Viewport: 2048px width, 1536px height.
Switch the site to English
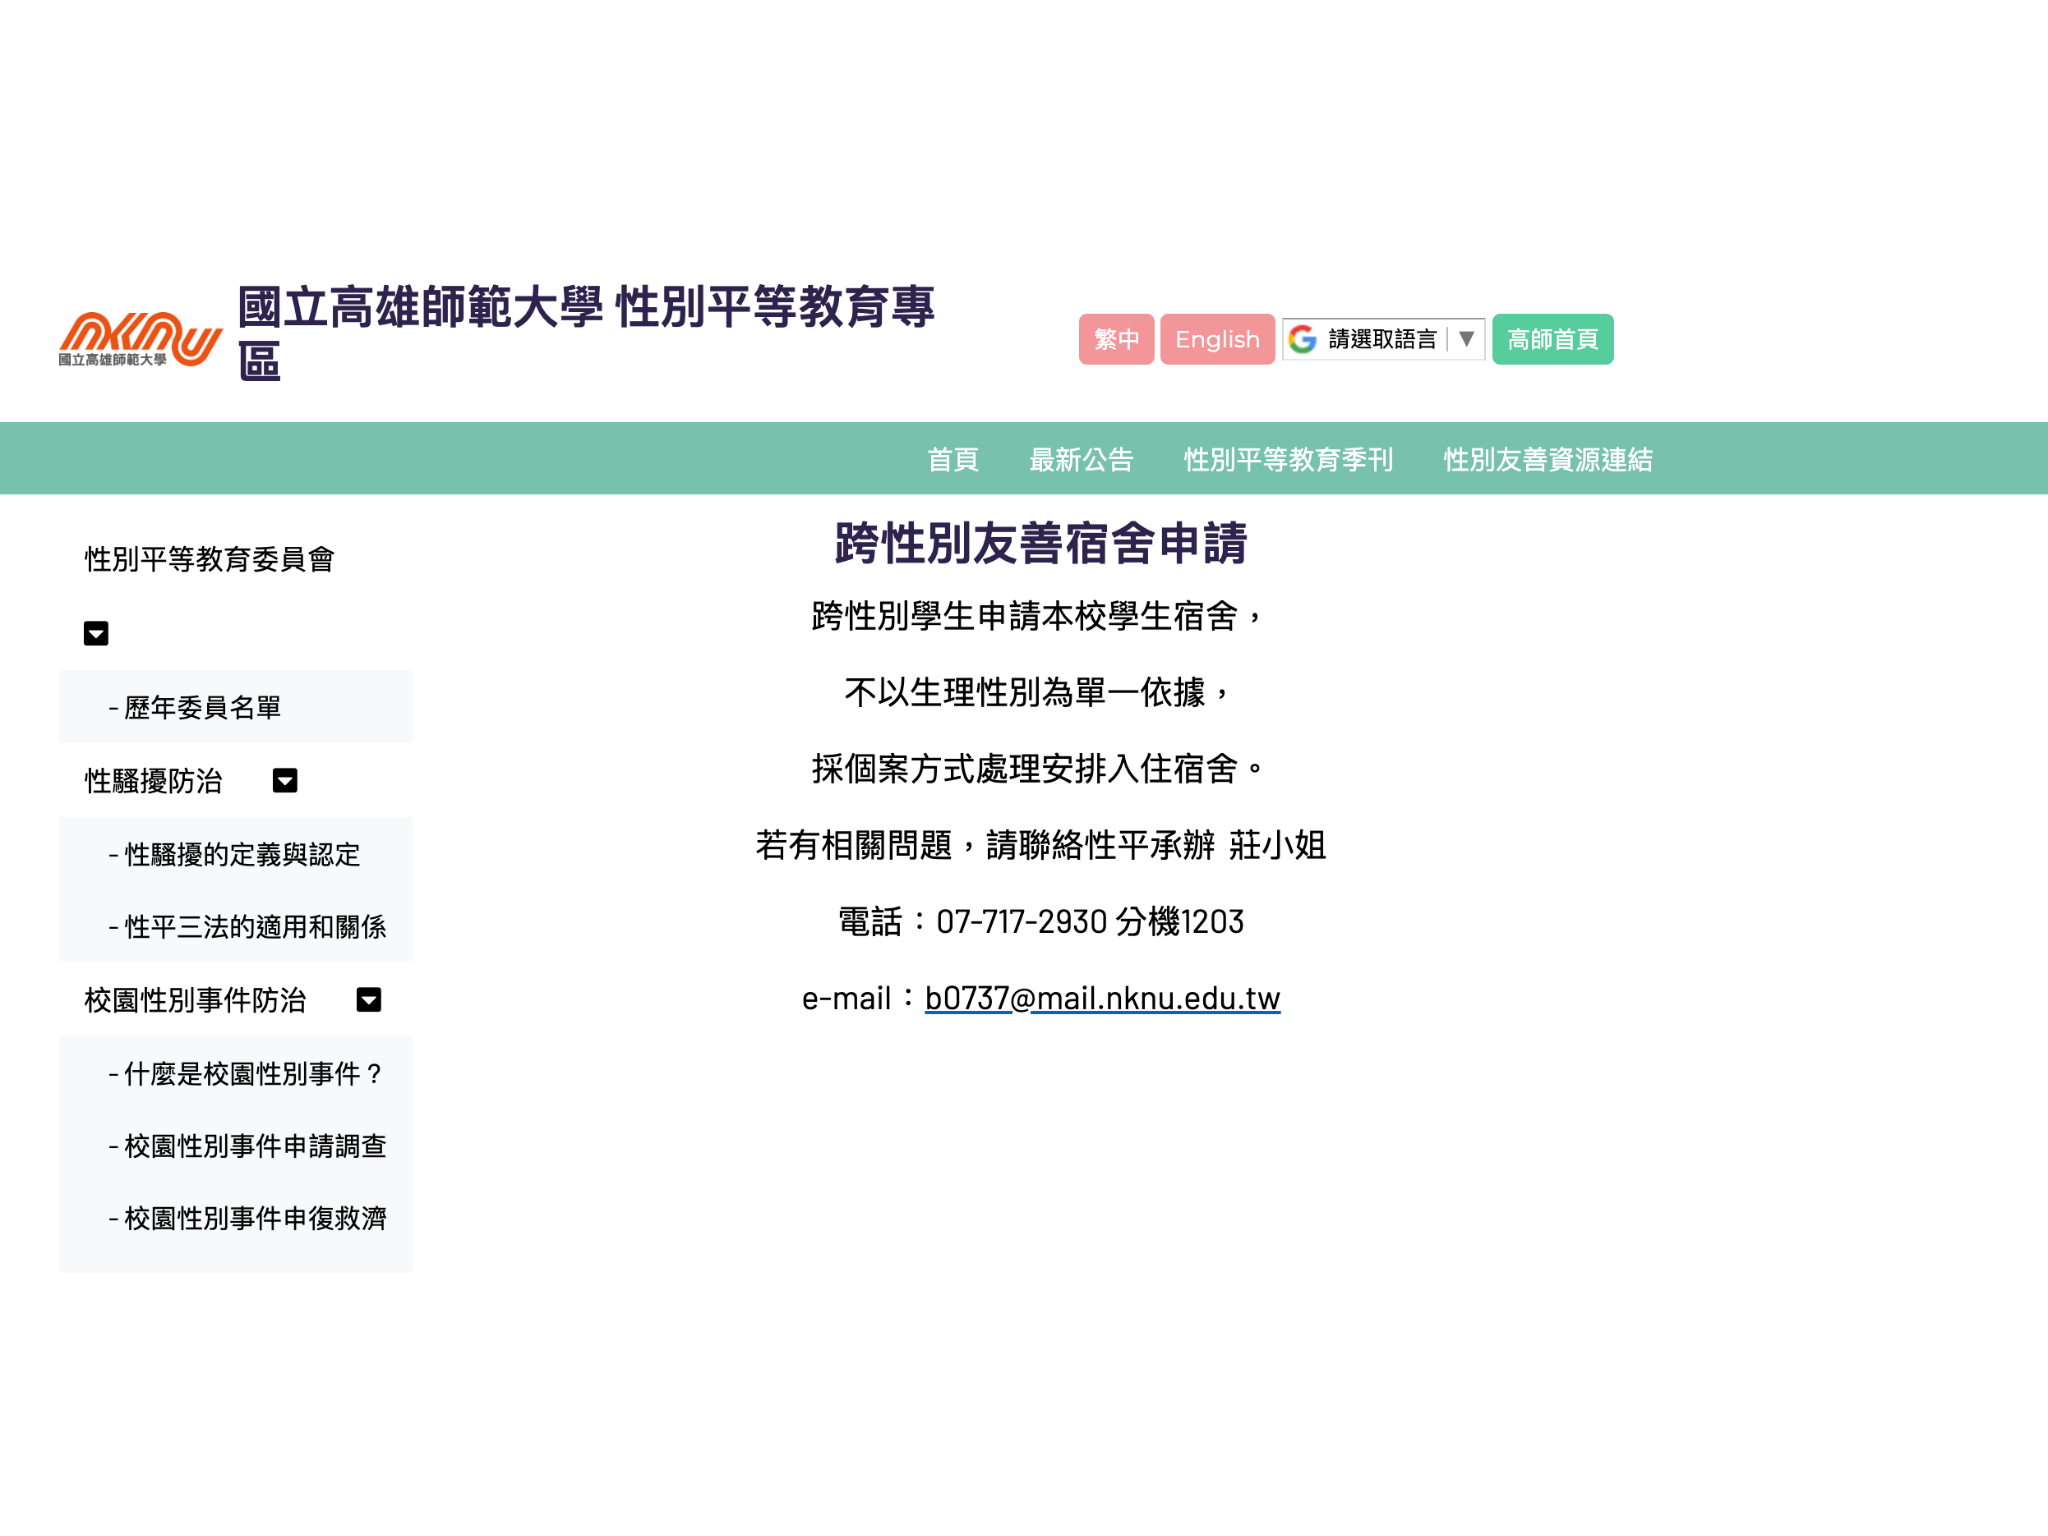coord(1217,340)
